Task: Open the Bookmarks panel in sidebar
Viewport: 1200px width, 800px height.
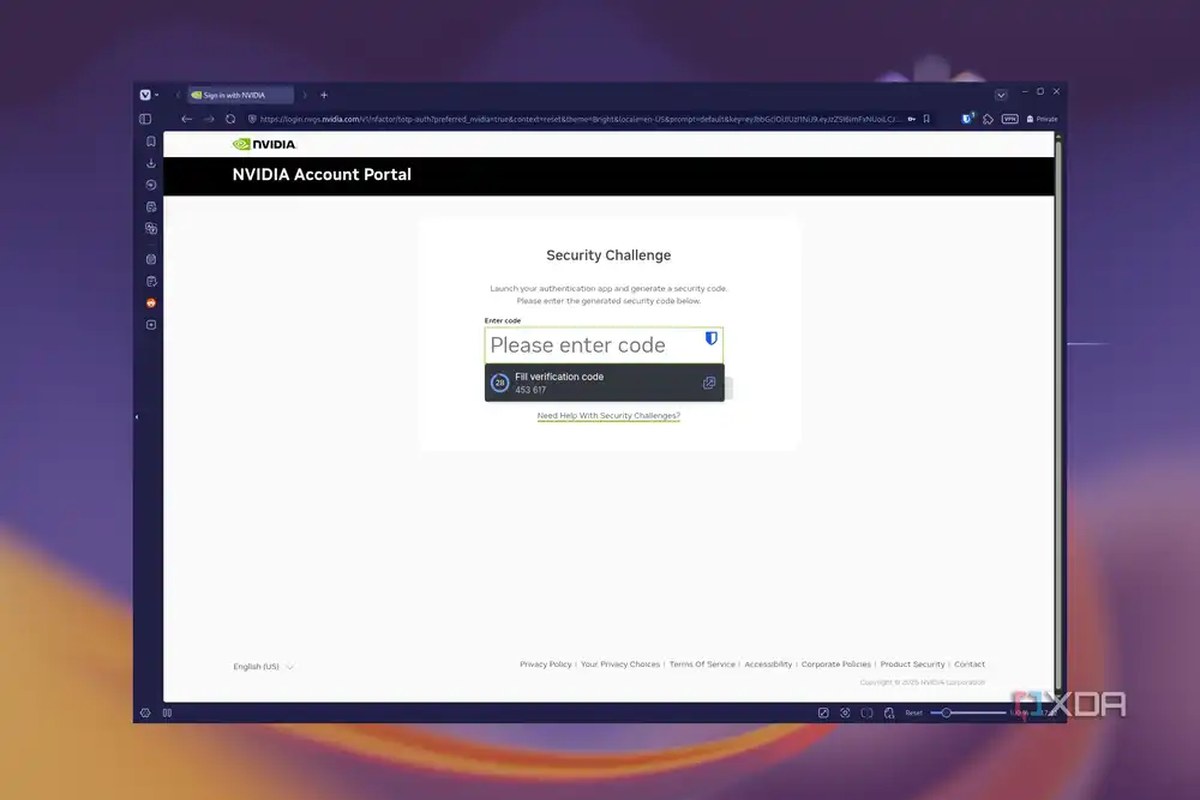Action: (x=151, y=141)
